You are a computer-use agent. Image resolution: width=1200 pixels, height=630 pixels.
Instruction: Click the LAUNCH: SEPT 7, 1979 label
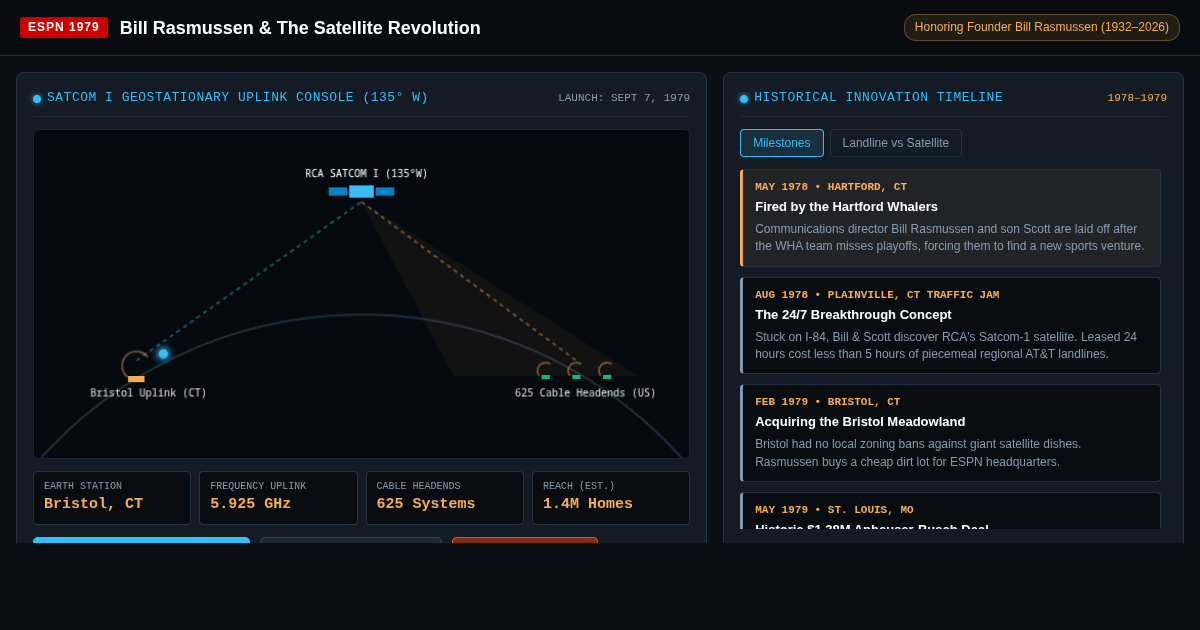tap(624, 98)
